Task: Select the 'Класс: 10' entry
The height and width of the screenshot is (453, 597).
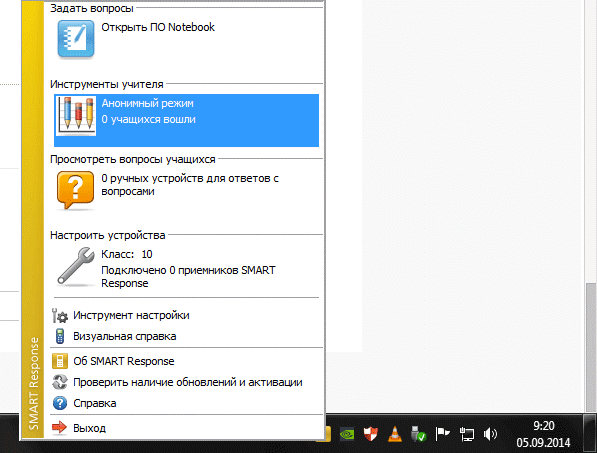Action: [127, 254]
